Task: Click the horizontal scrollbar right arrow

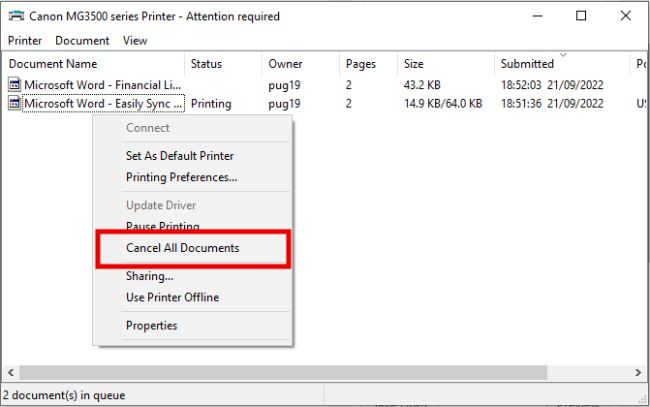Action: click(640, 372)
